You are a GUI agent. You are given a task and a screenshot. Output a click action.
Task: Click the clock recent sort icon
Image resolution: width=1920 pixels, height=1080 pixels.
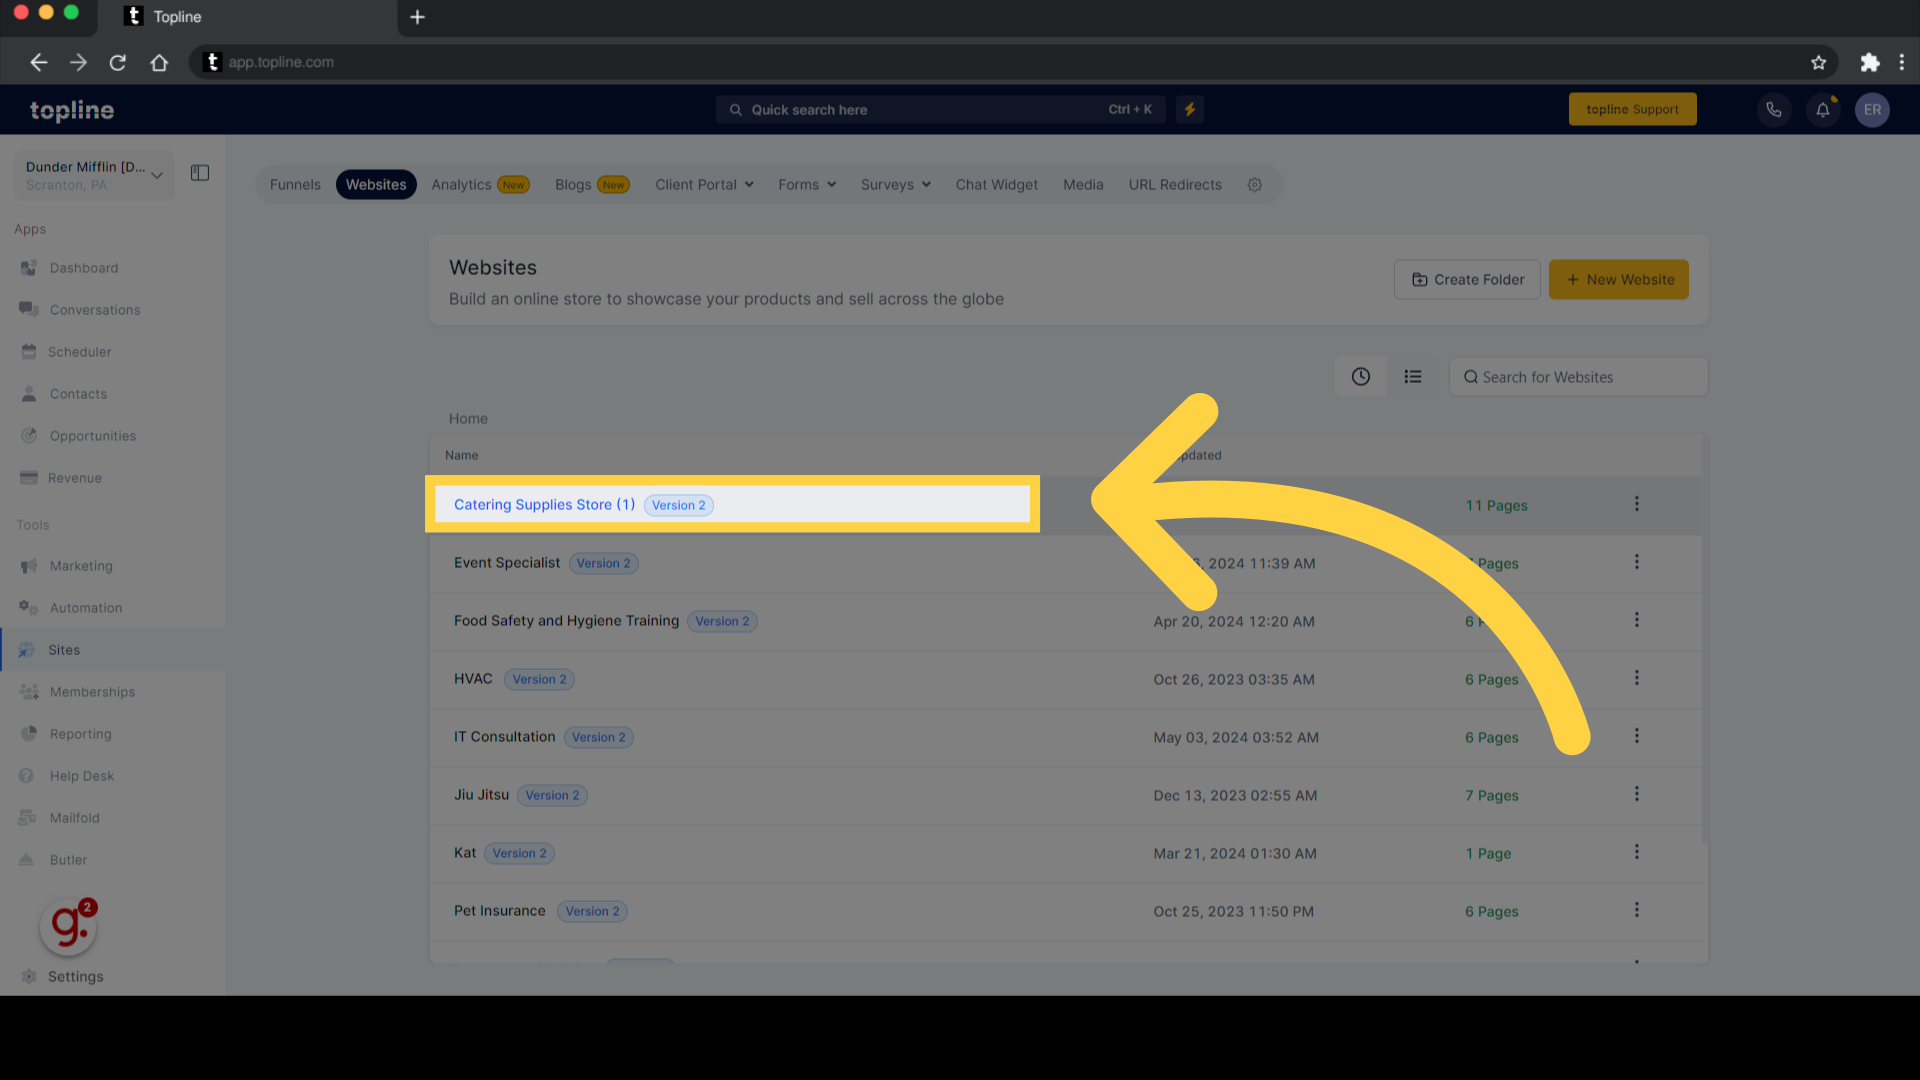[1361, 377]
